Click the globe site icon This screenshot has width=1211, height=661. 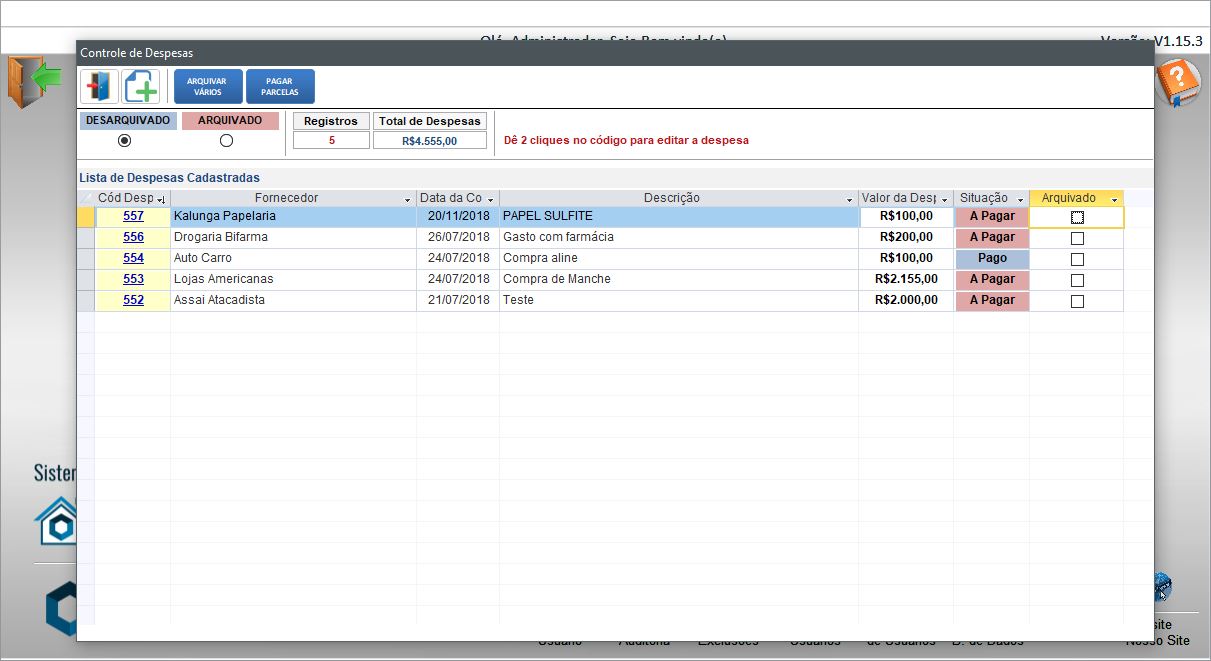[1162, 584]
